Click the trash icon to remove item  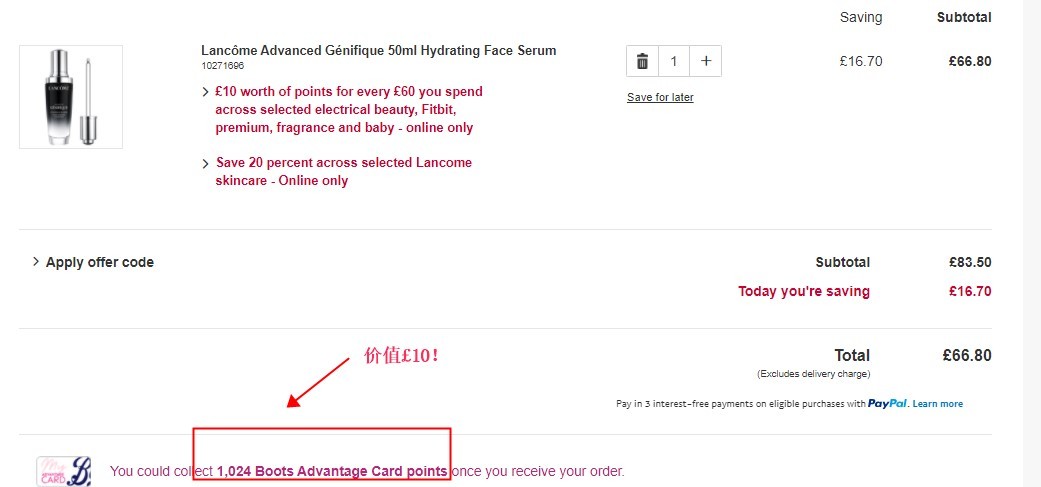[642, 62]
